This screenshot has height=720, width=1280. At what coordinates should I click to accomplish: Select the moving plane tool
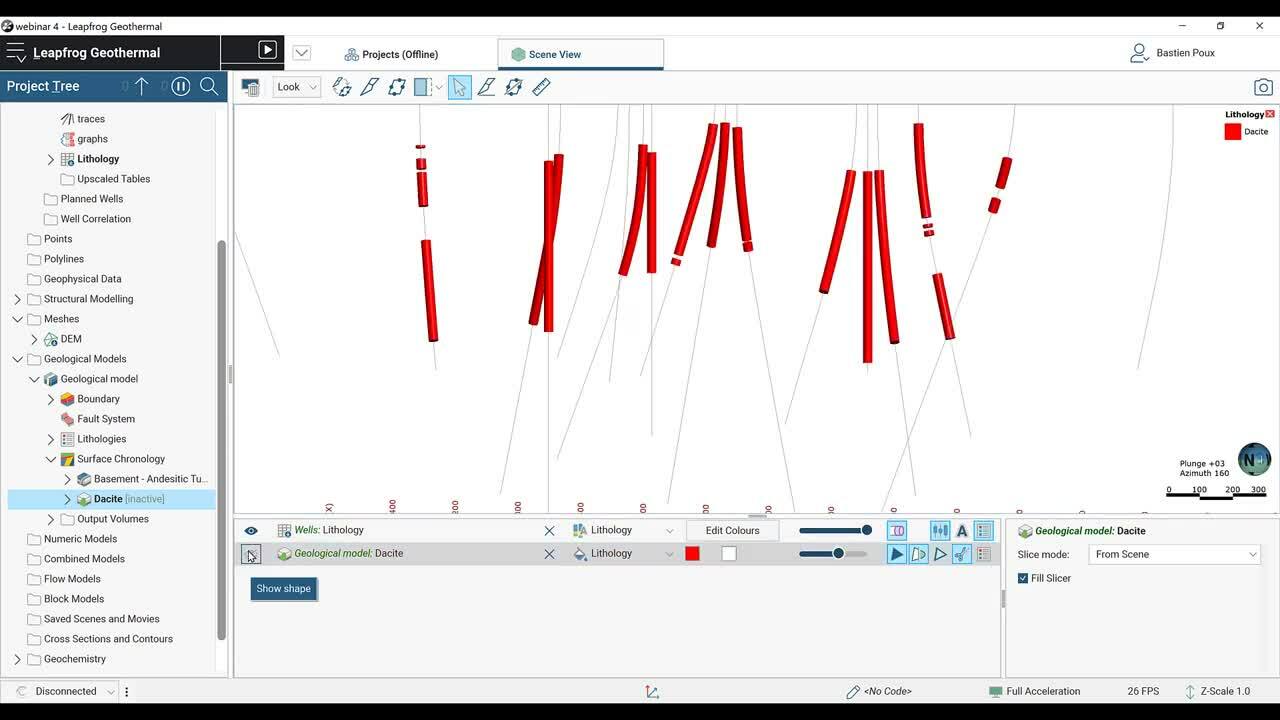pyautogui.click(x=397, y=87)
